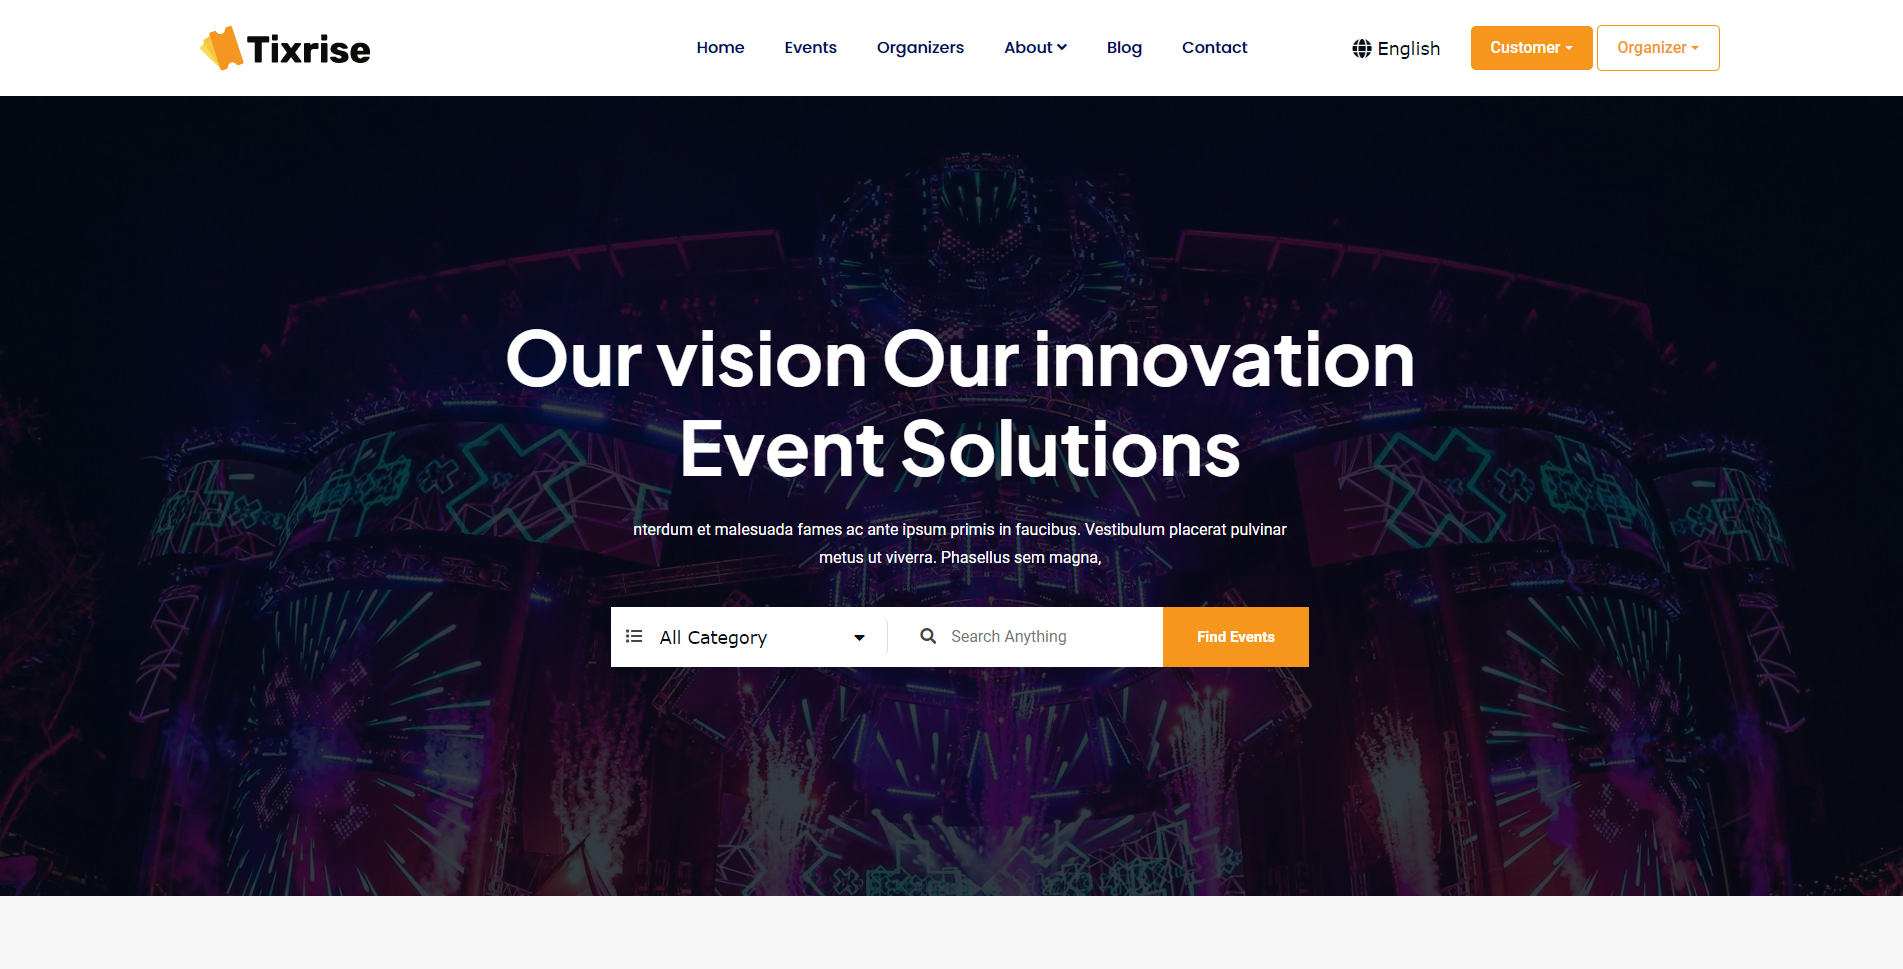Open the Organizers page link

pyautogui.click(x=920, y=47)
